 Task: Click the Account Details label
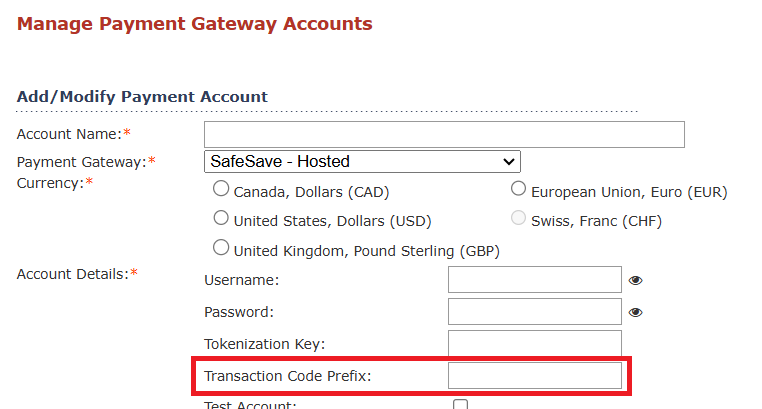pos(73,274)
